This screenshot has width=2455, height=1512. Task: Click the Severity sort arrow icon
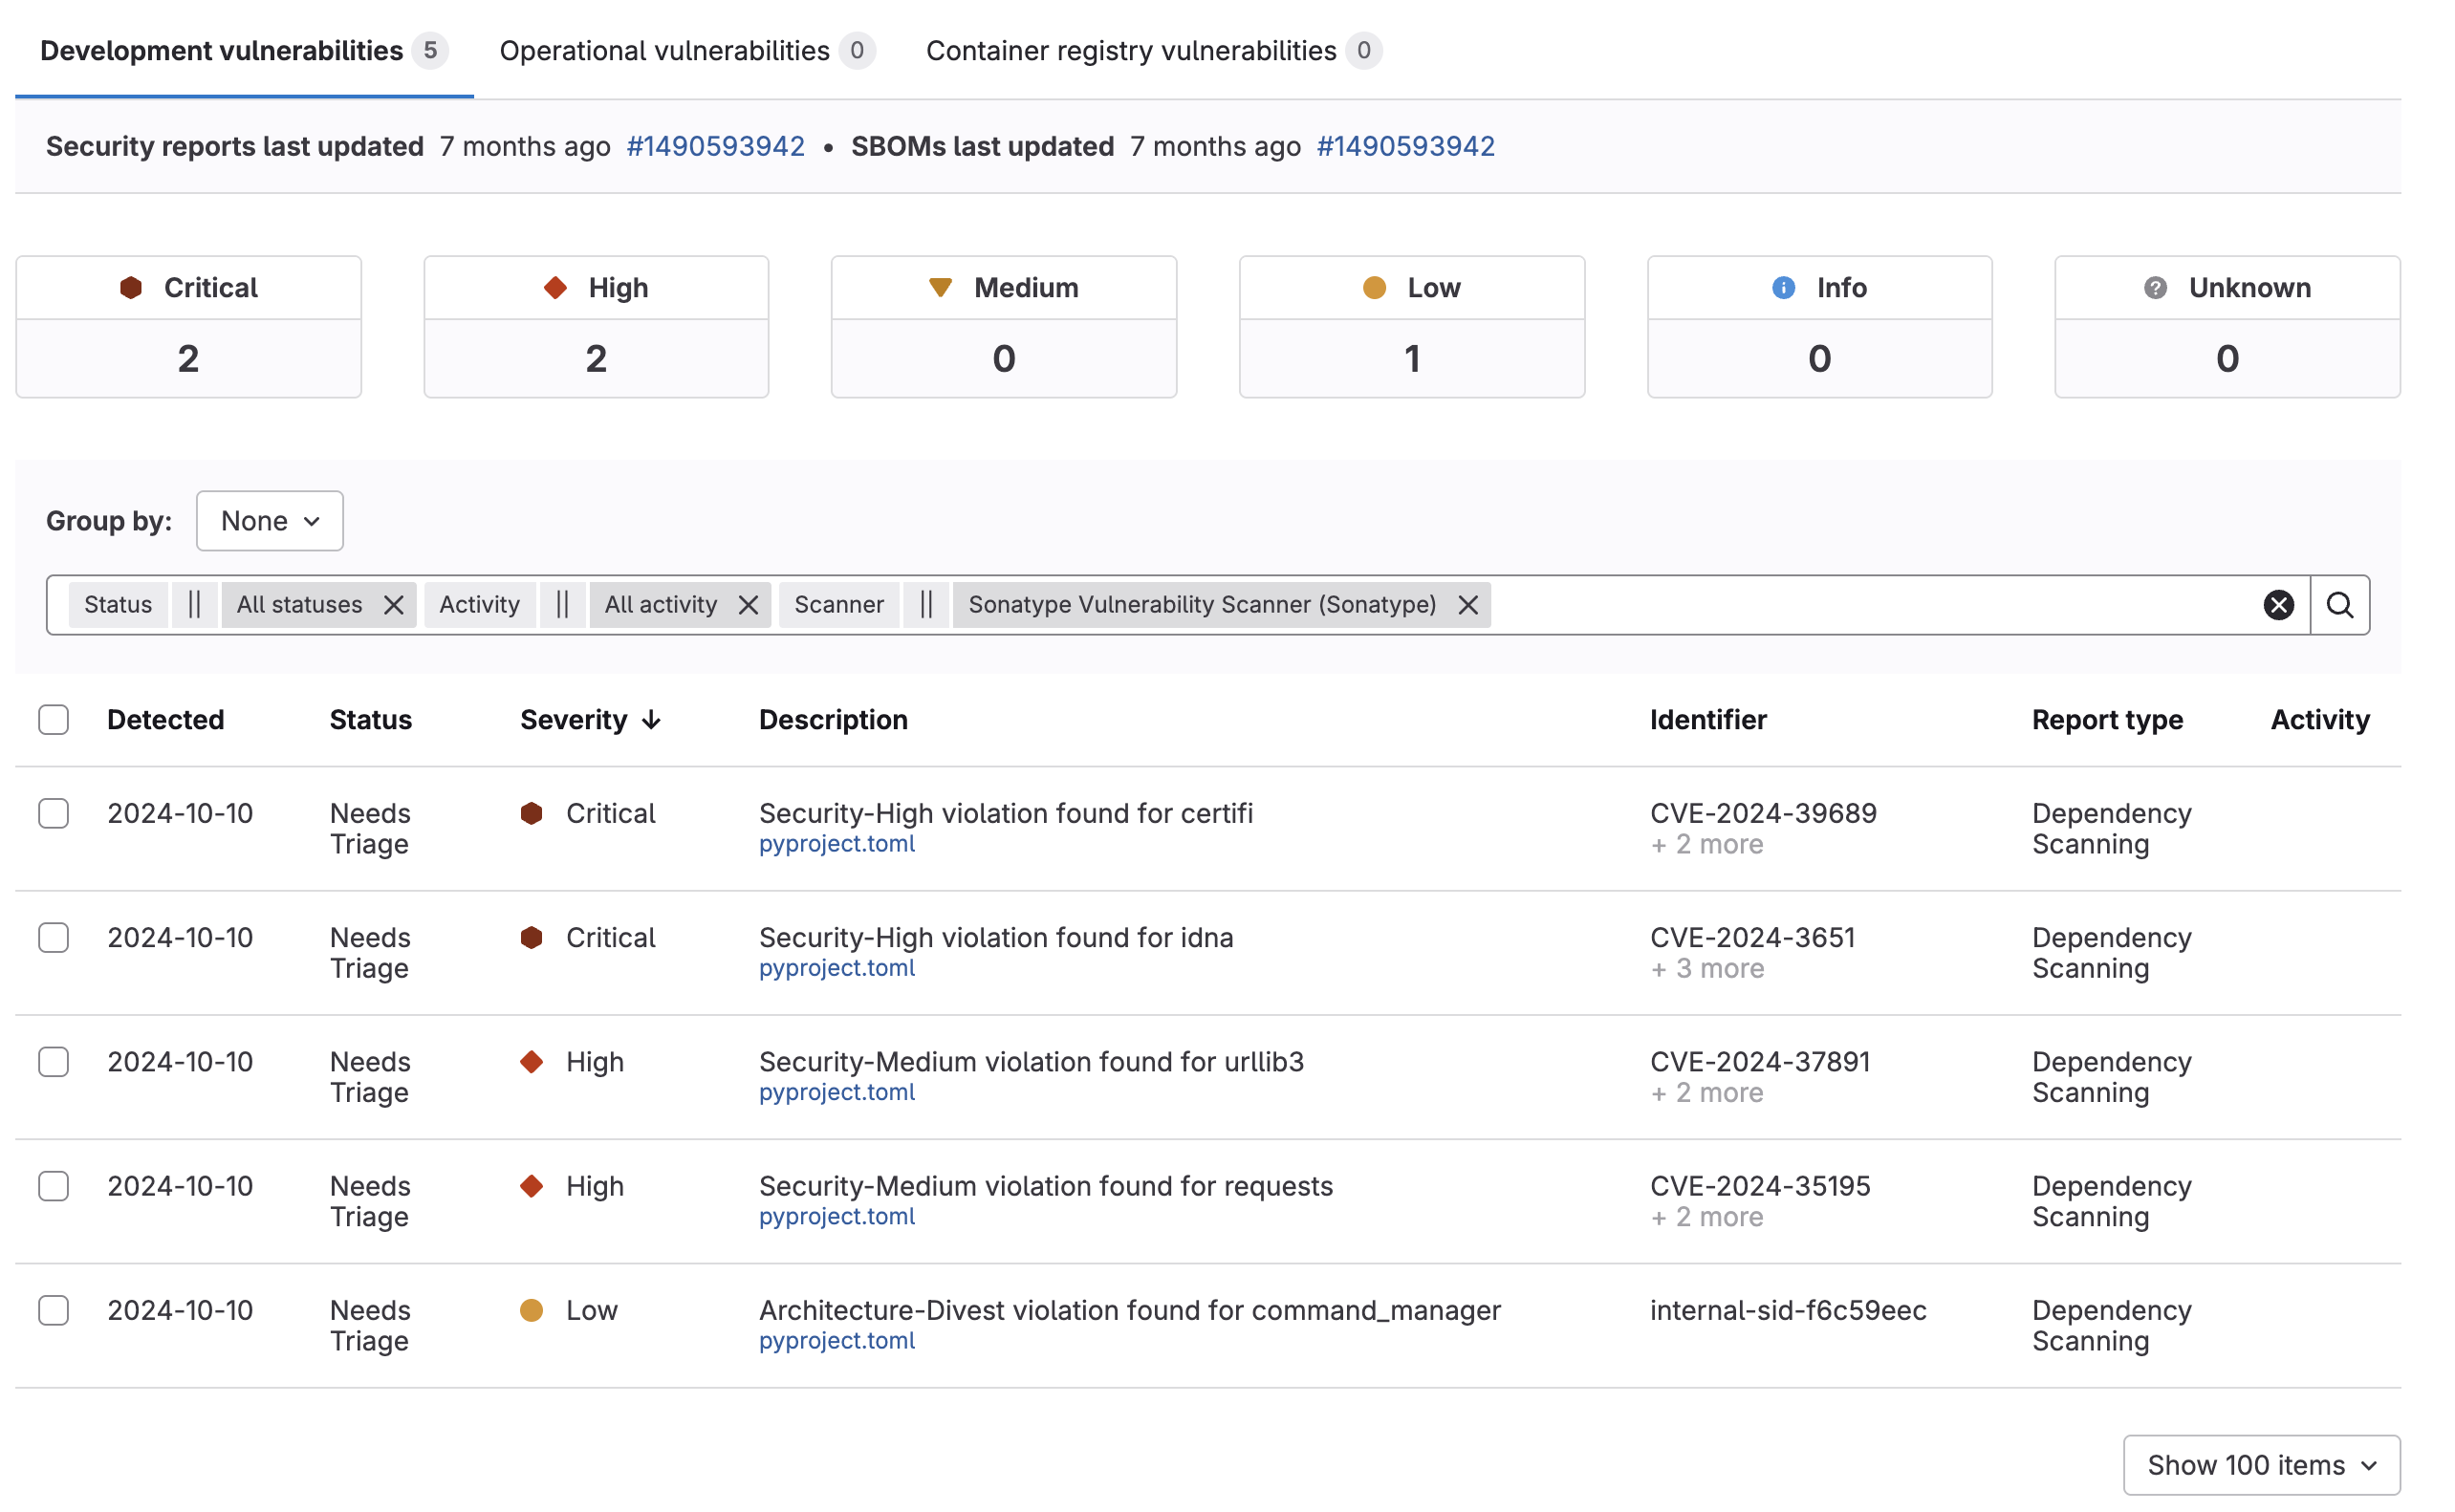651,720
